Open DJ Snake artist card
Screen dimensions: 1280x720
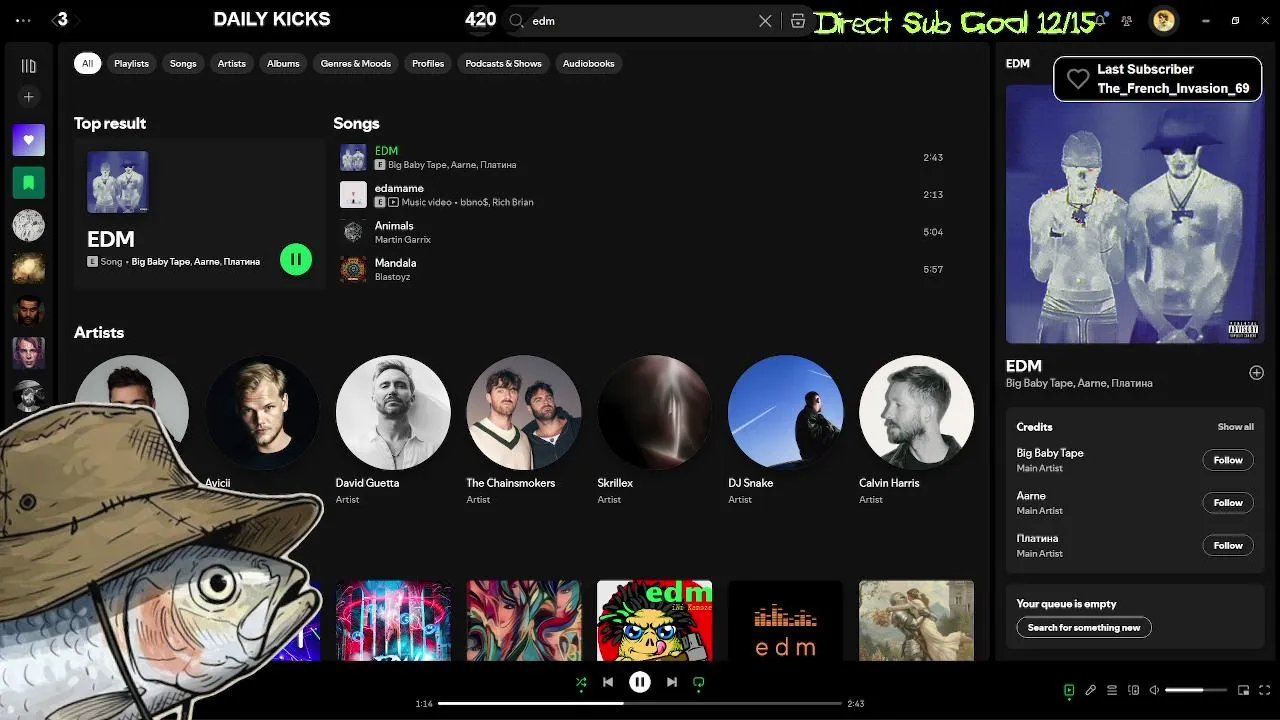(786, 430)
